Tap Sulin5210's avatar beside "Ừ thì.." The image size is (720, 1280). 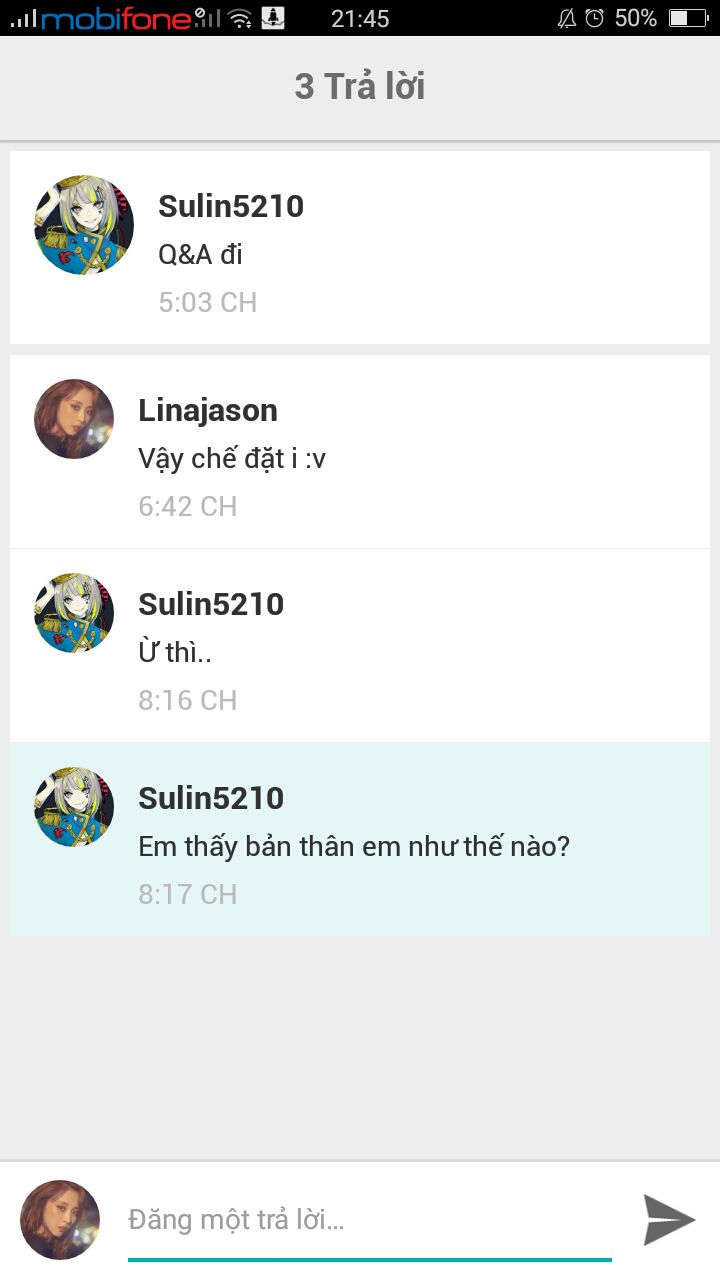[74, 613]
